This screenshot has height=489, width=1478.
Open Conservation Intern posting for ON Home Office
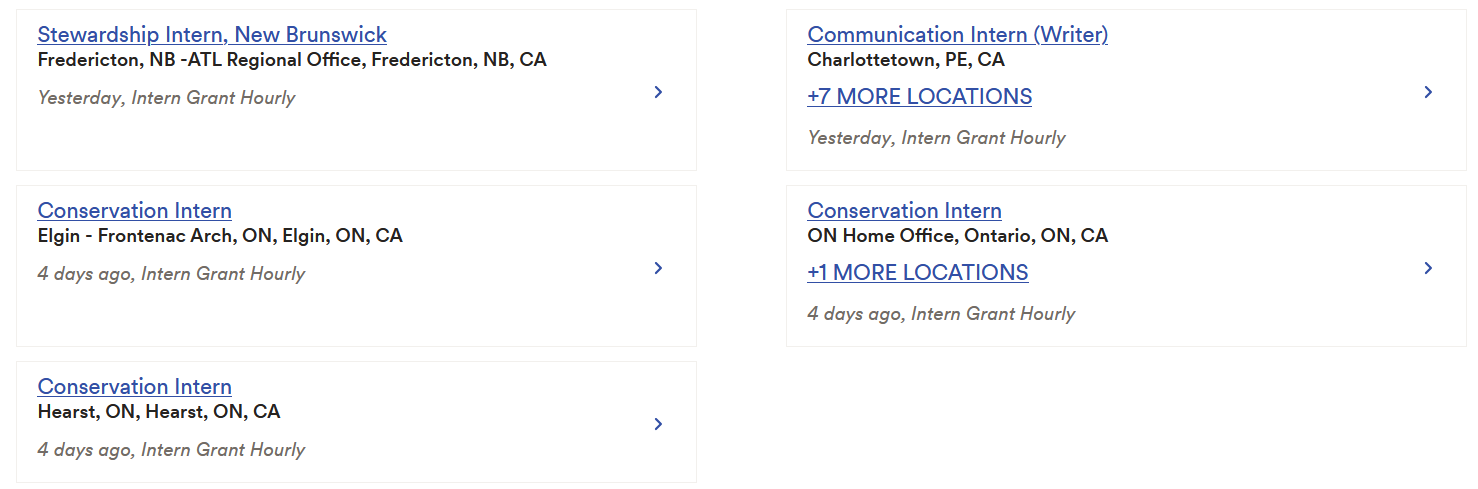click(904, 211)
